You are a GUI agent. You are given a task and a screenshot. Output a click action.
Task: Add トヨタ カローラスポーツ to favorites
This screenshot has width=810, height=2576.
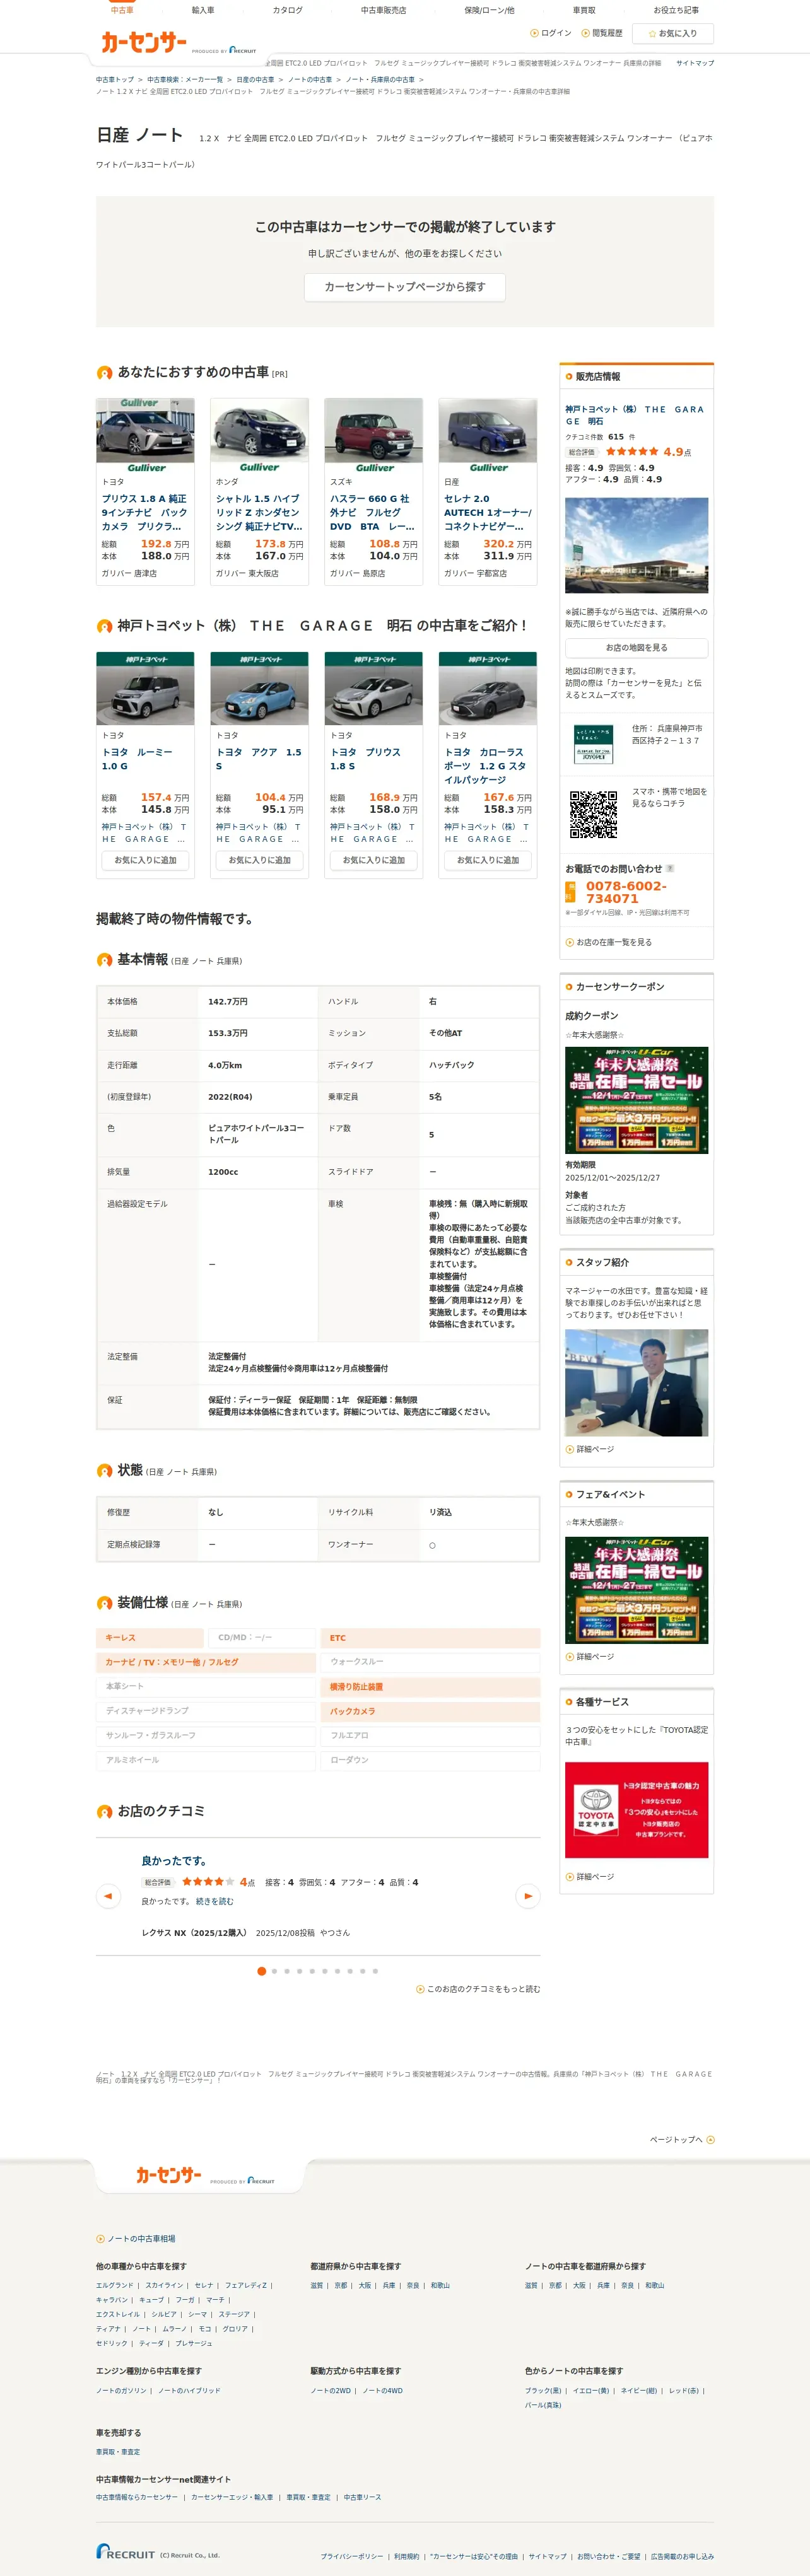tap(488, 860)
